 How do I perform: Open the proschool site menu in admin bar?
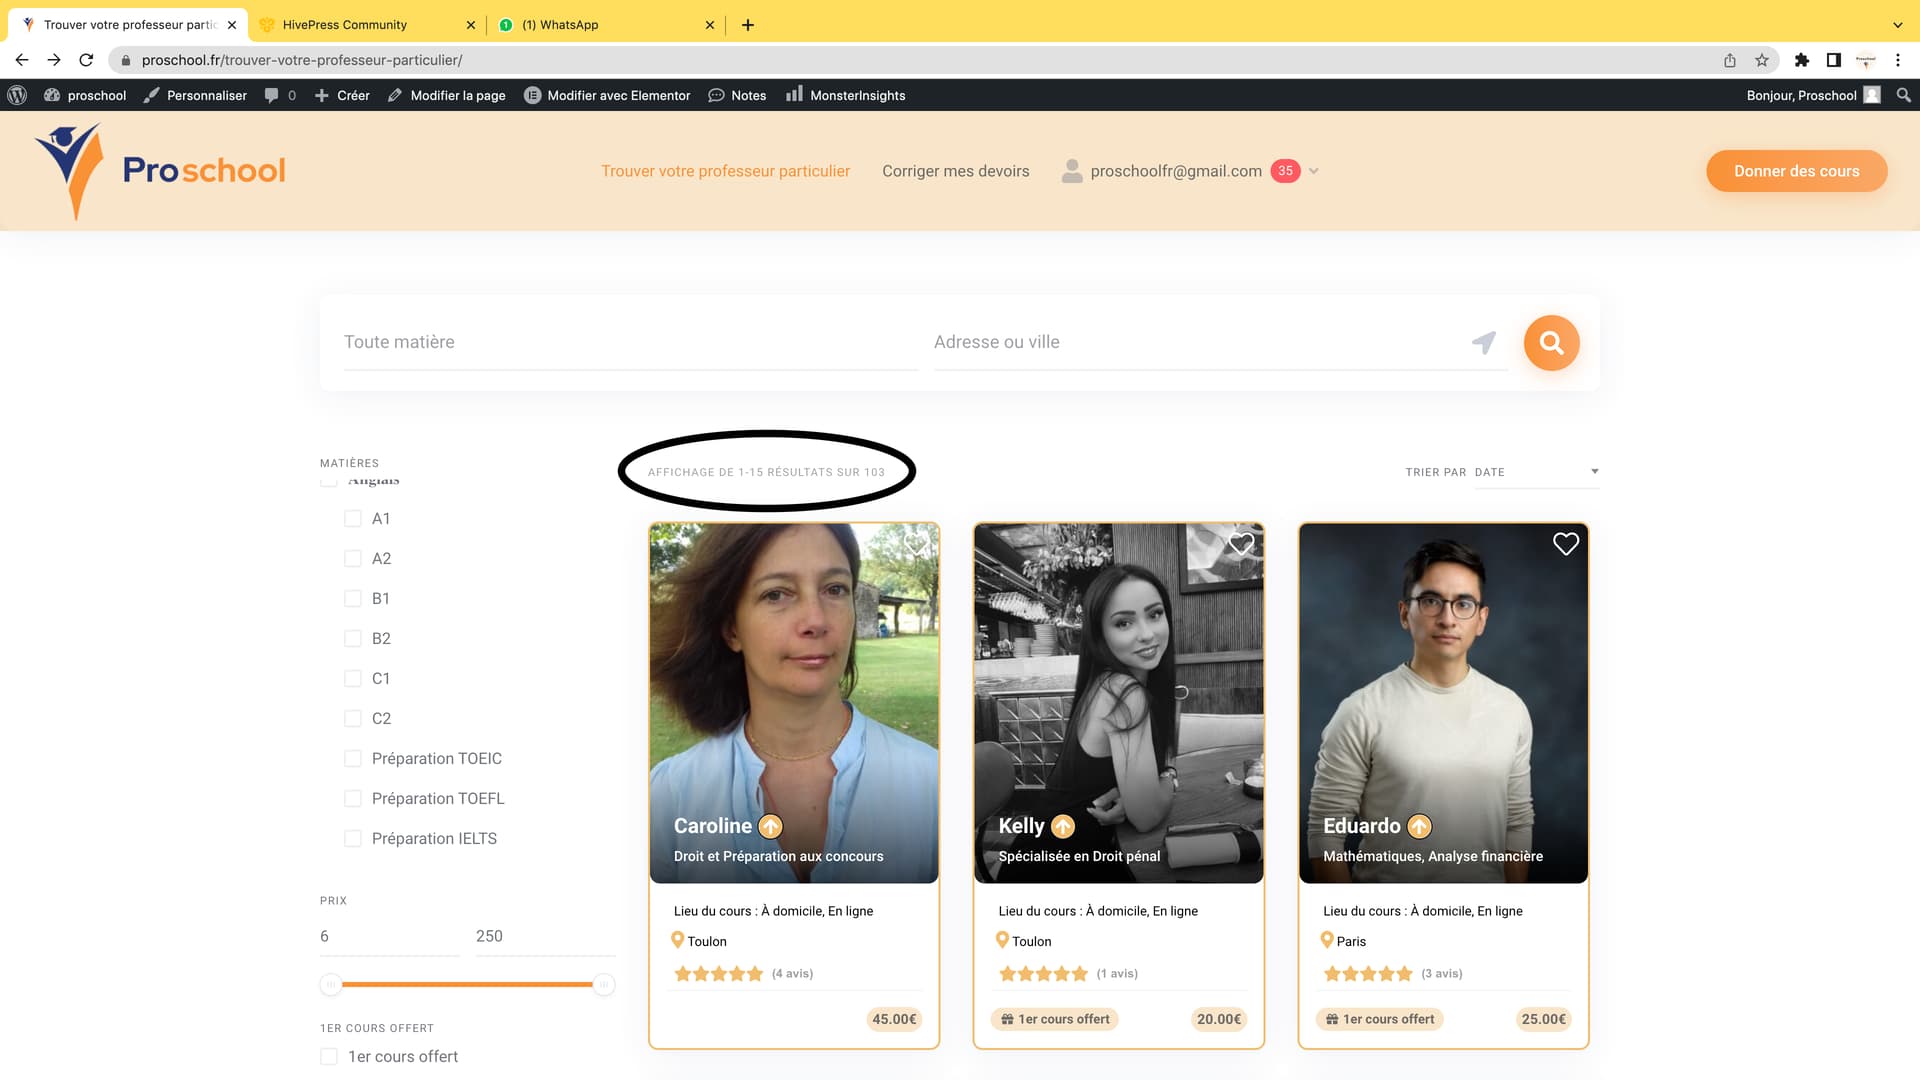click(85, 95)
